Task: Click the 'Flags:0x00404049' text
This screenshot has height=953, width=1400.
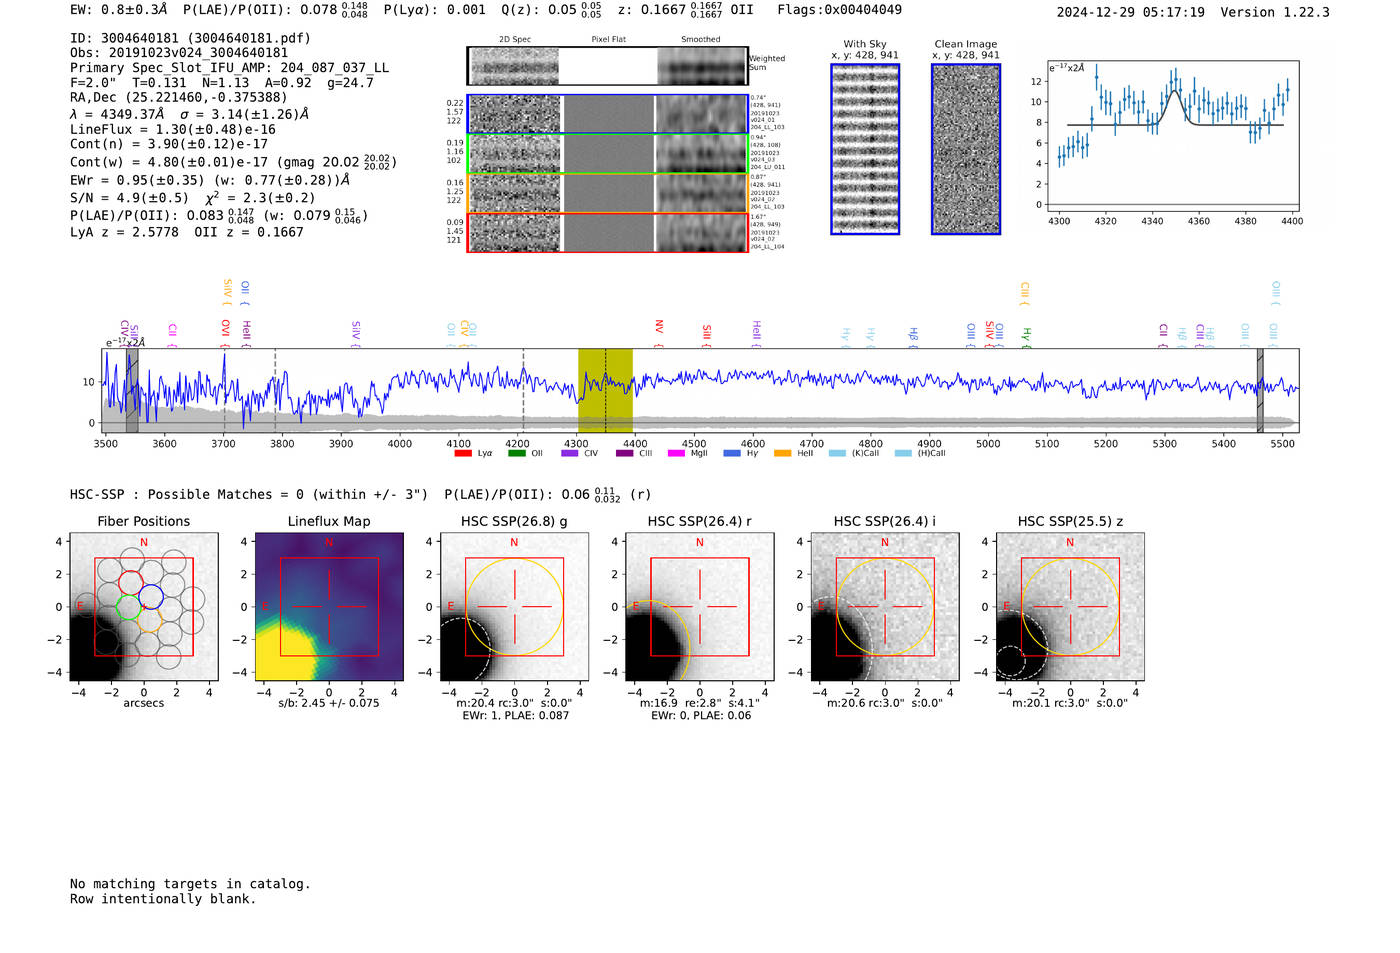Action: (839, 10)
